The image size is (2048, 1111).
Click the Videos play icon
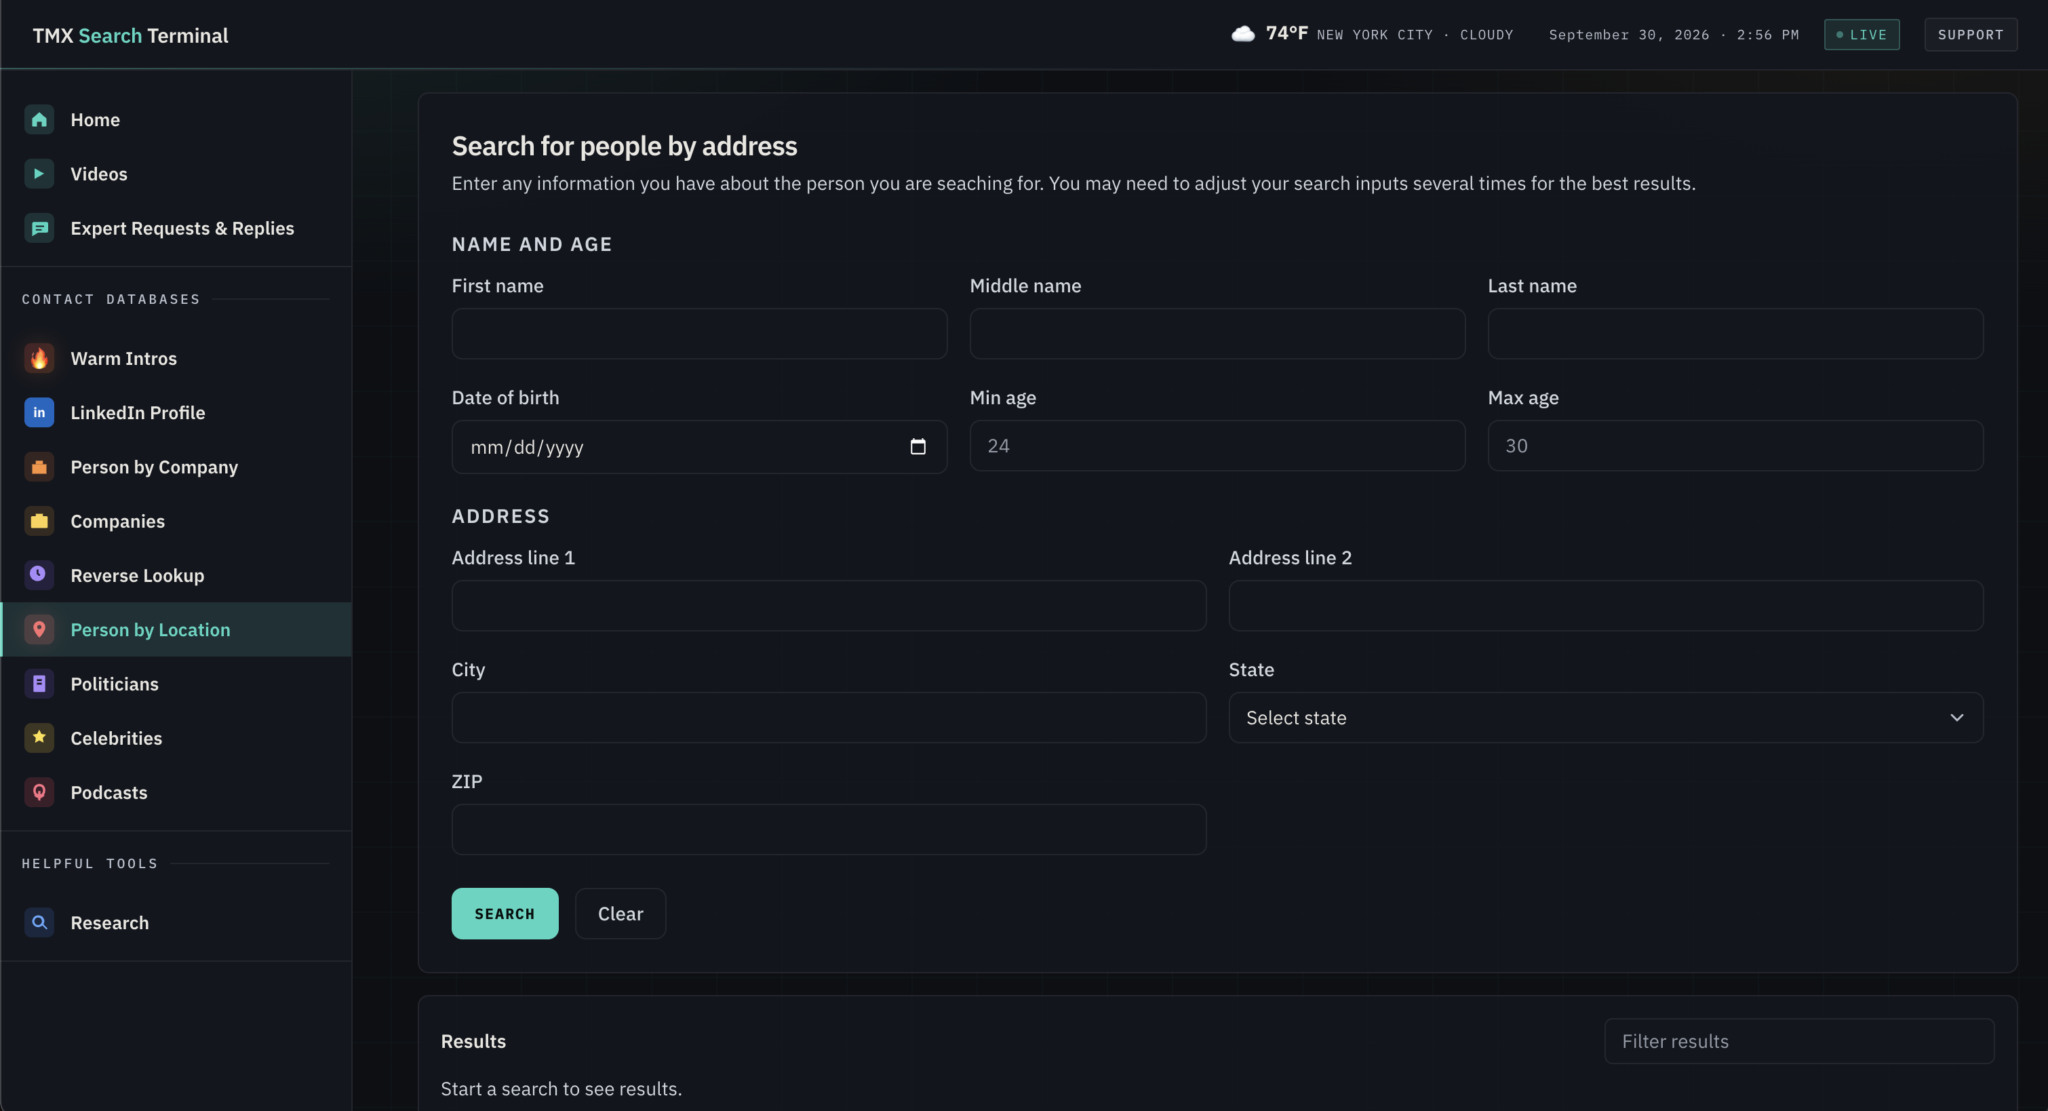coord(39,174)
